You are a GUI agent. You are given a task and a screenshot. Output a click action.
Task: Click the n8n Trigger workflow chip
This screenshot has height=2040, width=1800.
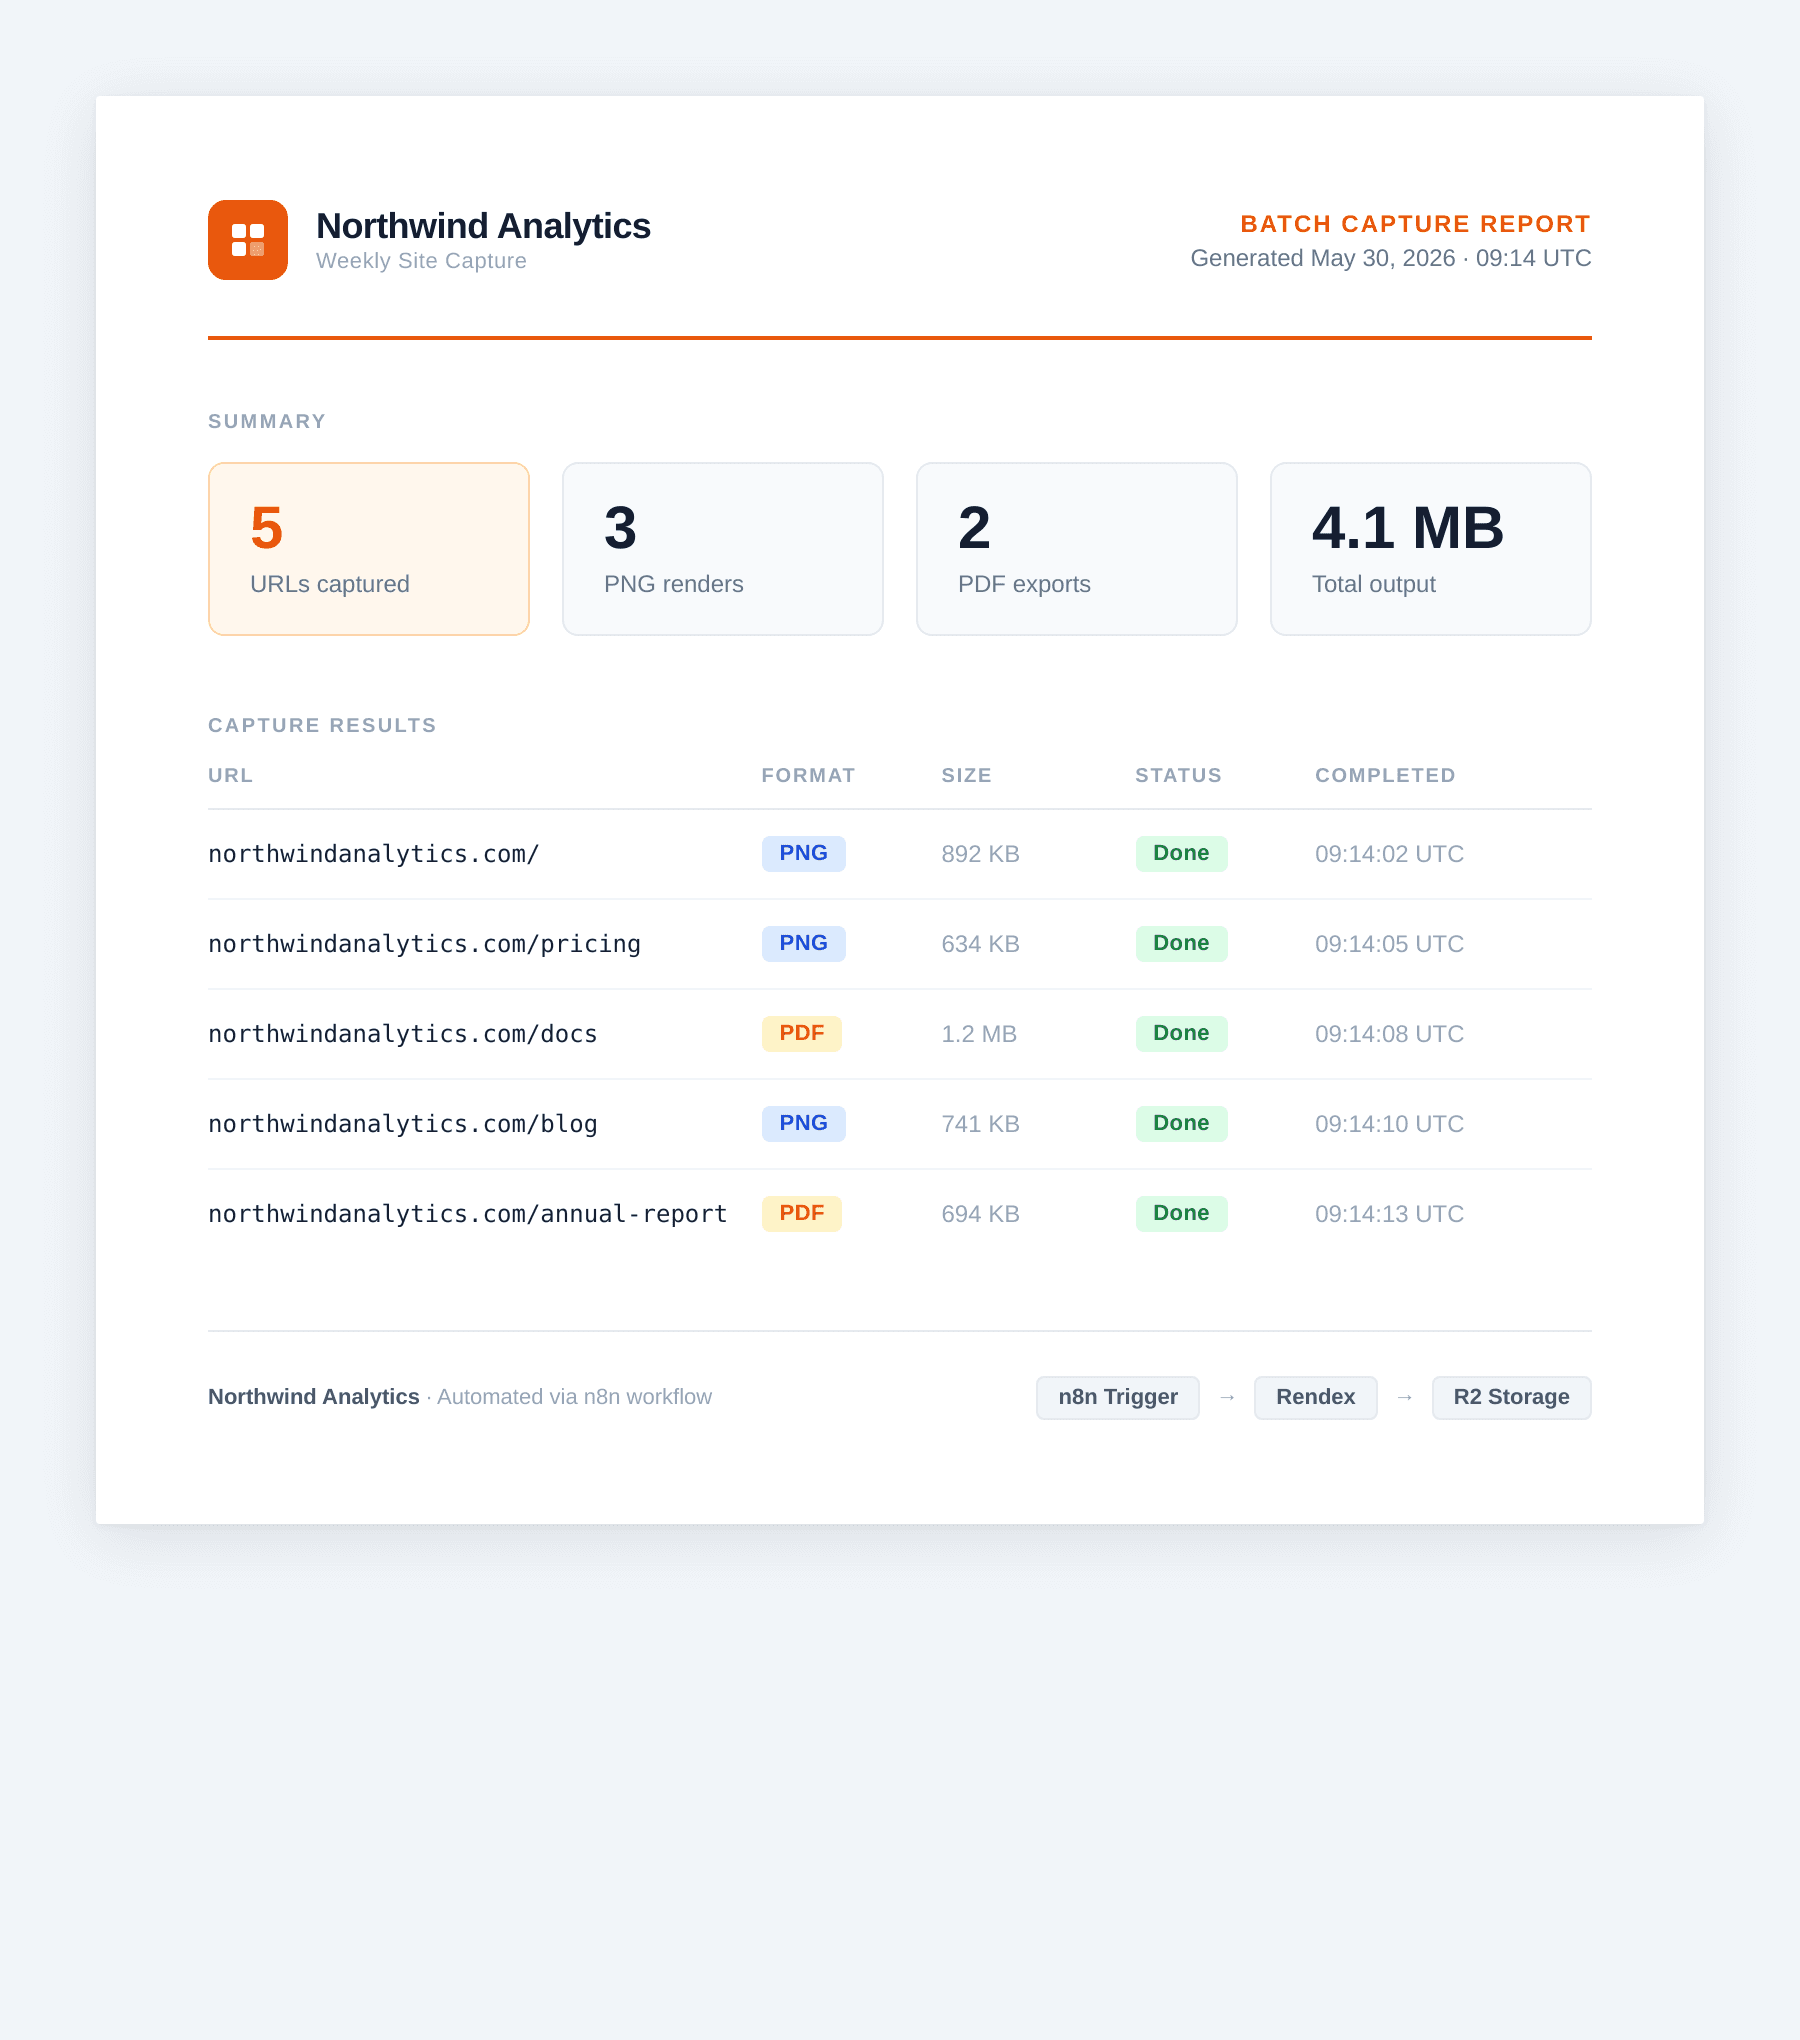(x=1118, y=1398)
